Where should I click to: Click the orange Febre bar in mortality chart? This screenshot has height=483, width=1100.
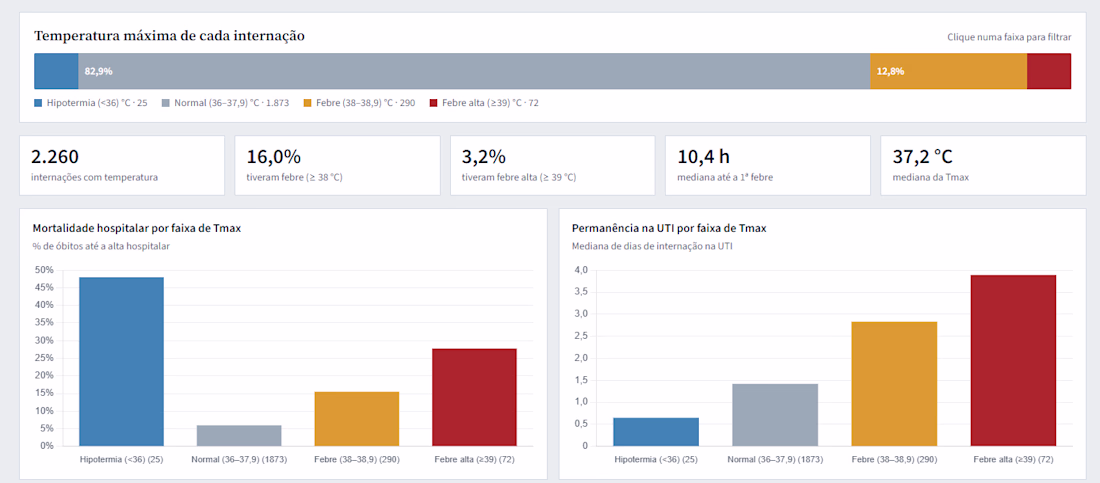(x=356, y=418)
